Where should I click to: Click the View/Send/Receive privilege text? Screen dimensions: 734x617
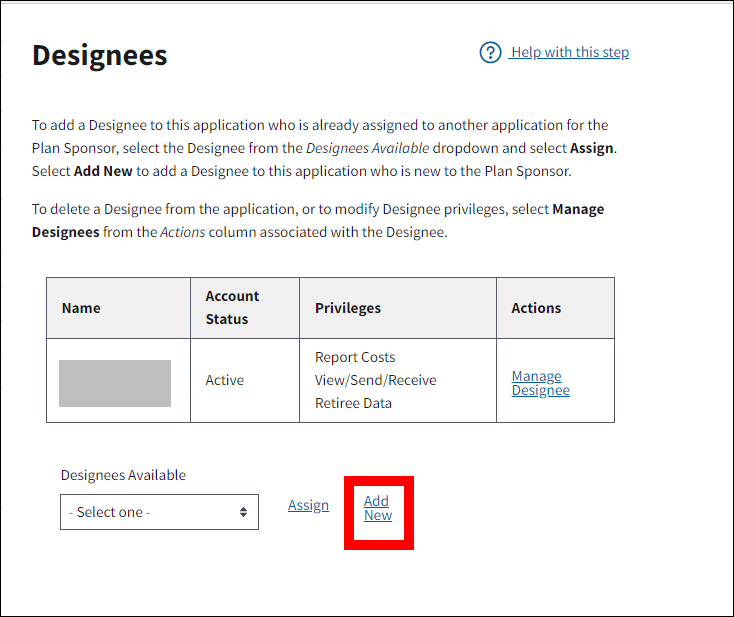coord(375,380)
